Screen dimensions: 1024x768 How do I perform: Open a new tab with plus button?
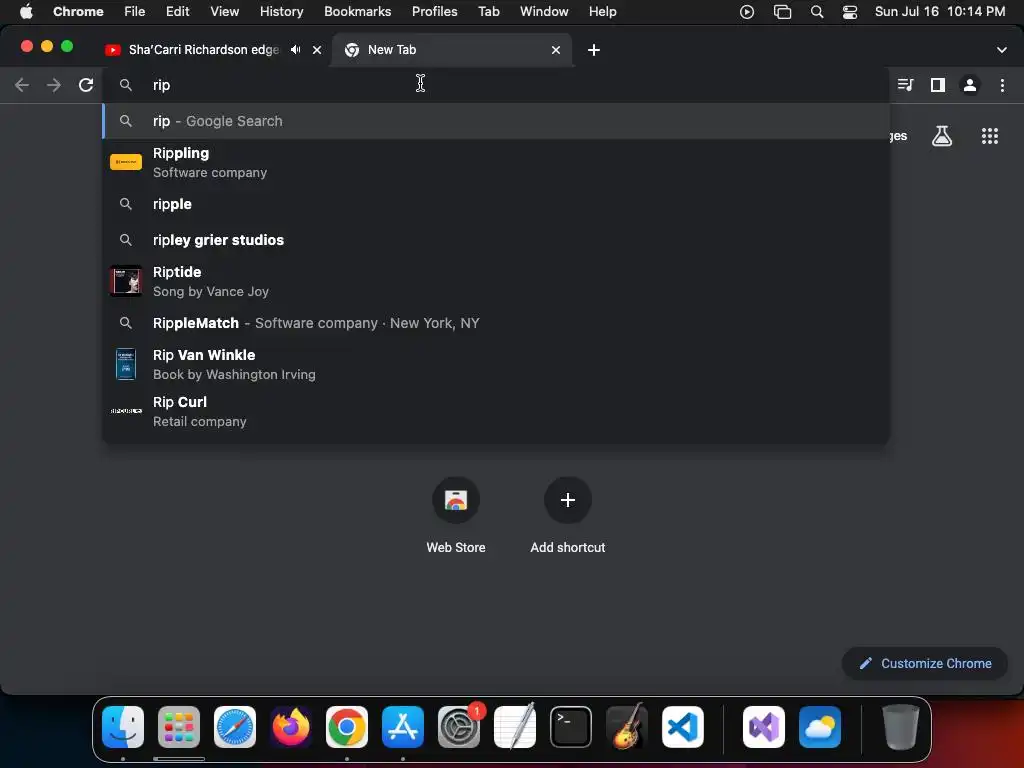594,50
